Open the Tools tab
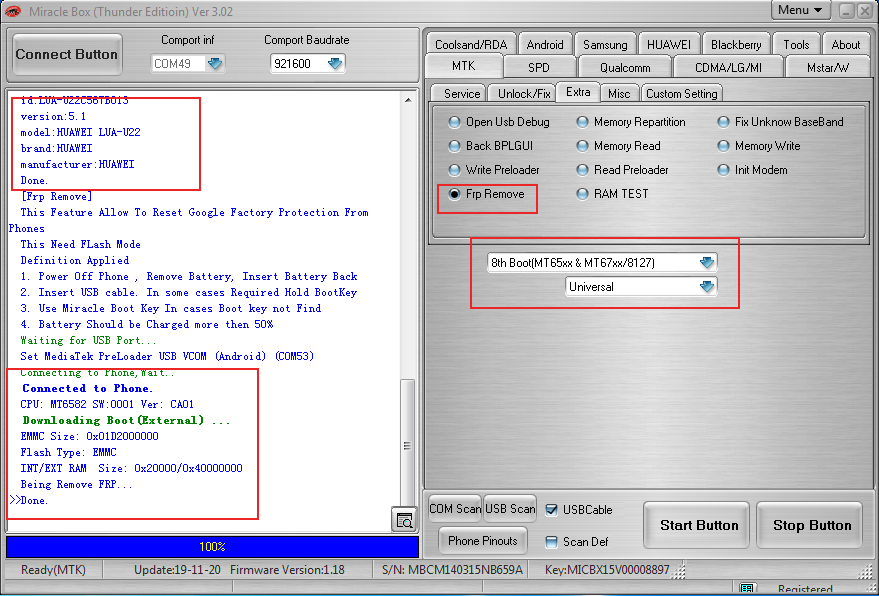 pyautogui.click(x=796, y=44)
